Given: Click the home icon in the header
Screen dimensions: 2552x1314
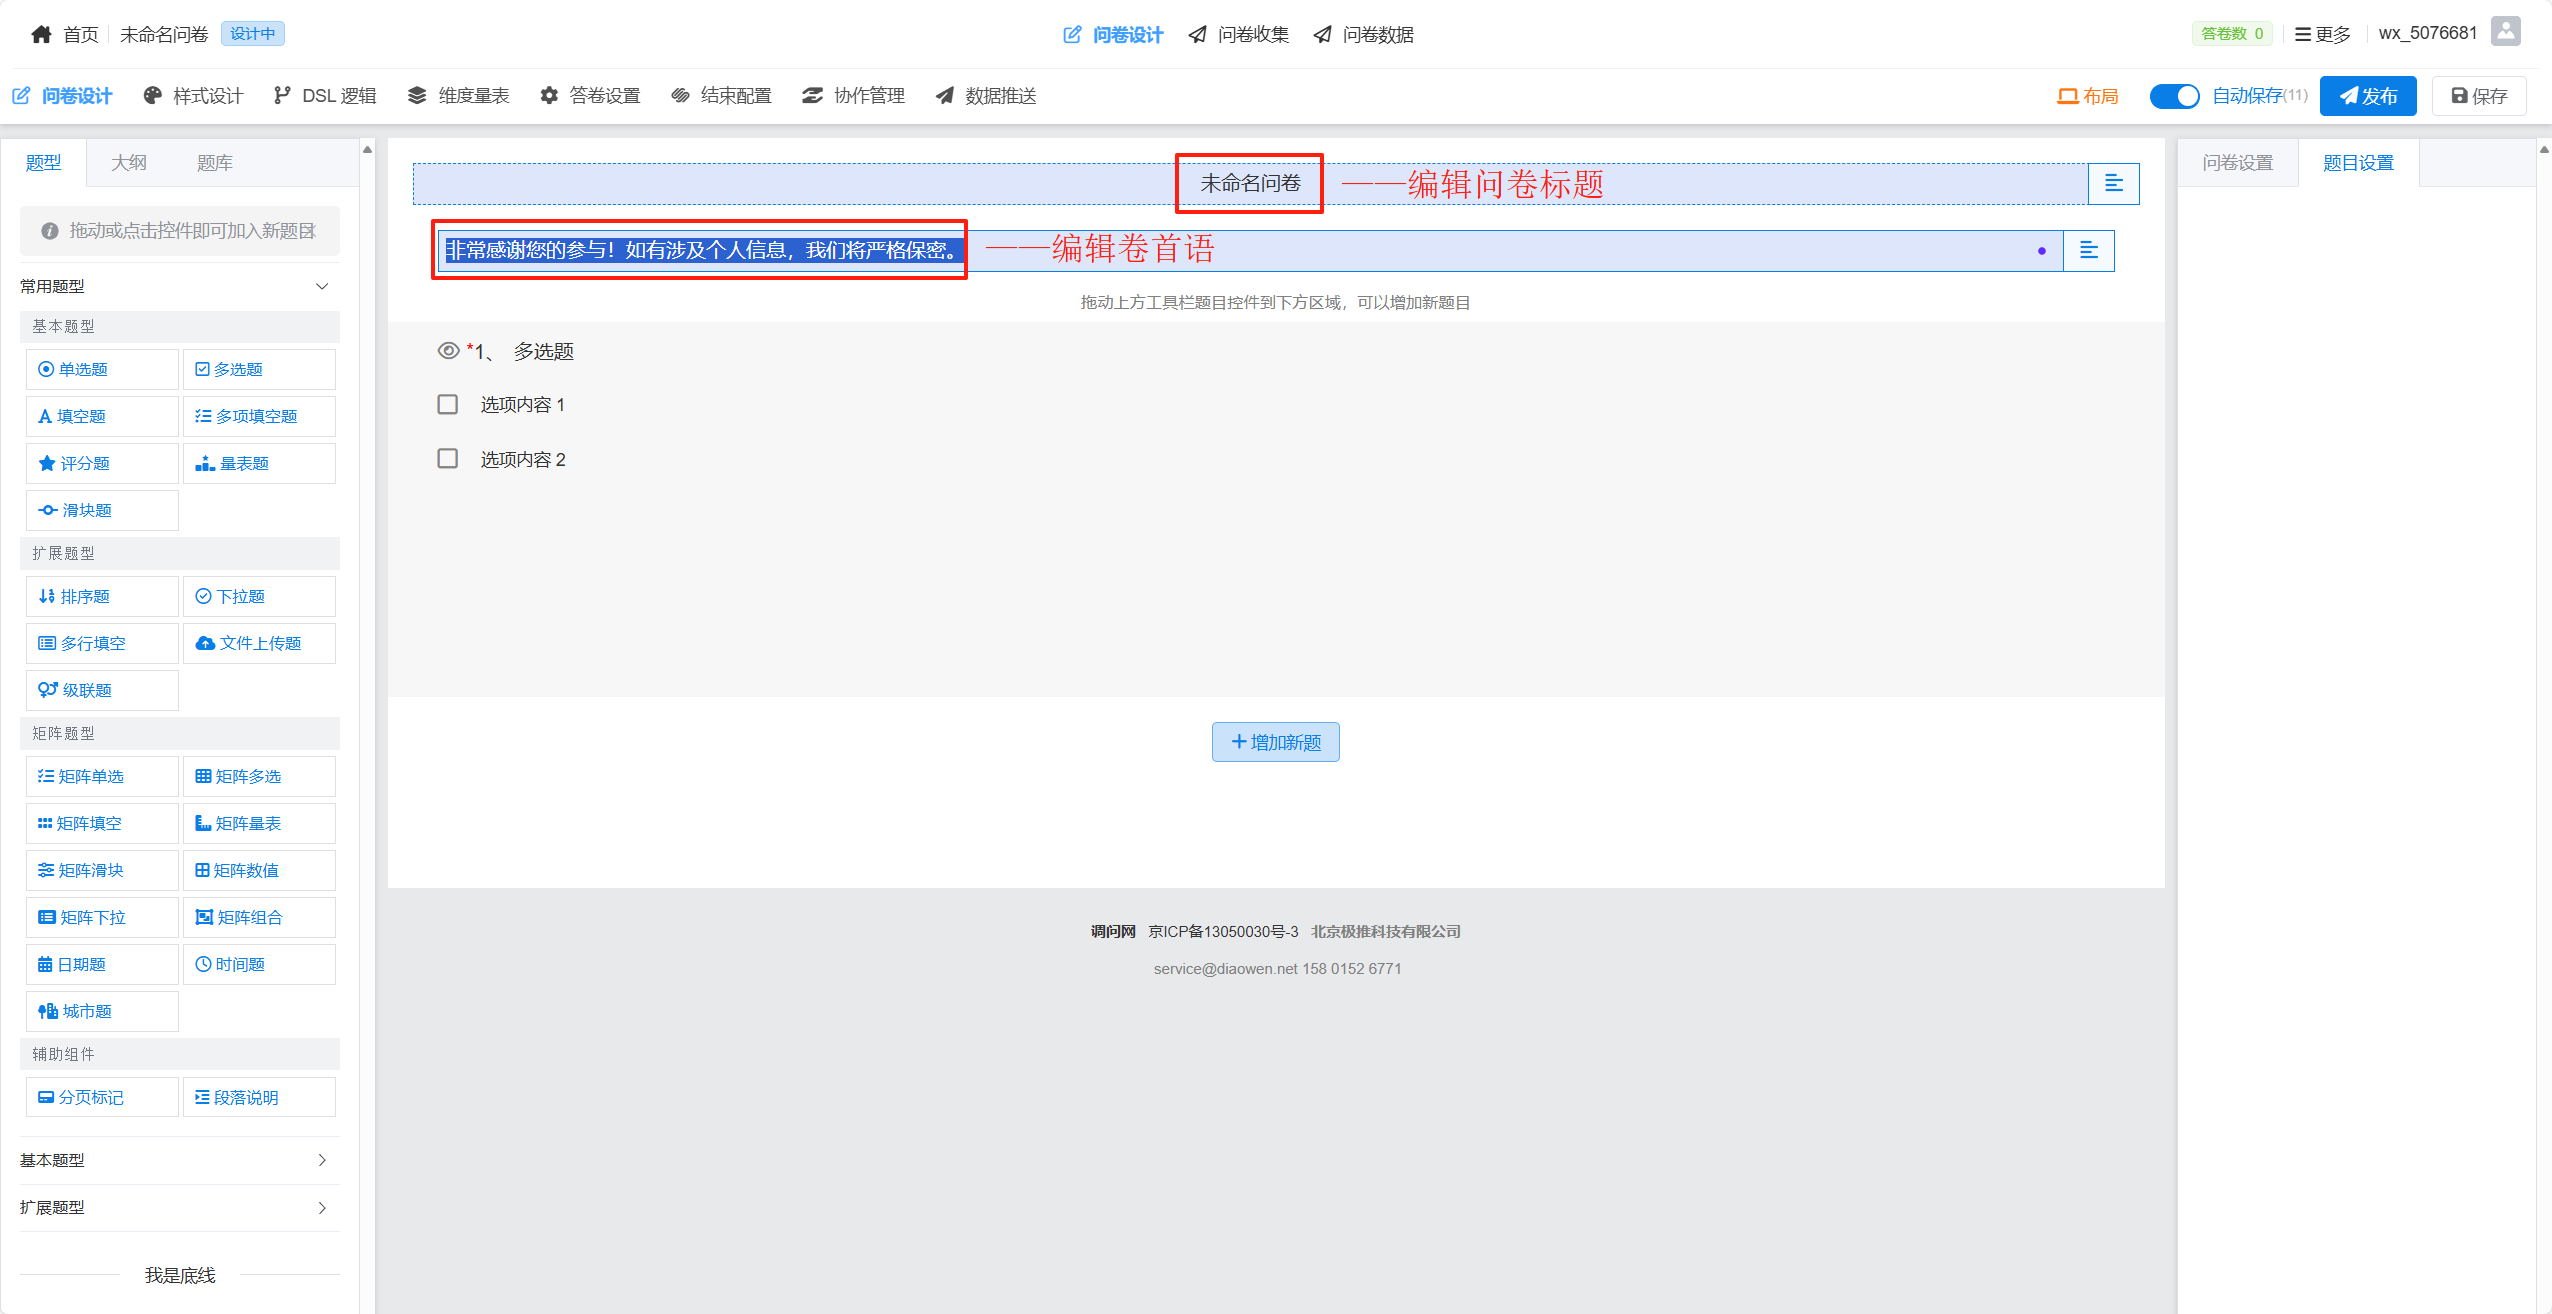Looking at the screenshot, I should pos(41,34).
